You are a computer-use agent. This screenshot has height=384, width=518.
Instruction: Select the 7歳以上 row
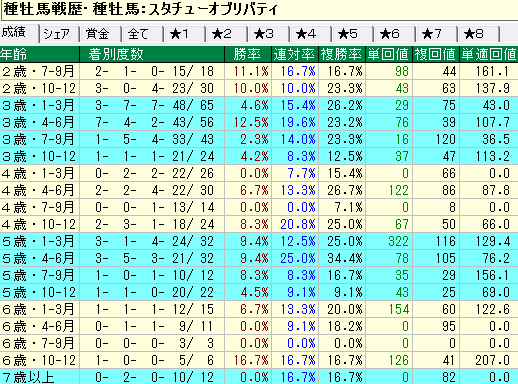click(259, 377)
